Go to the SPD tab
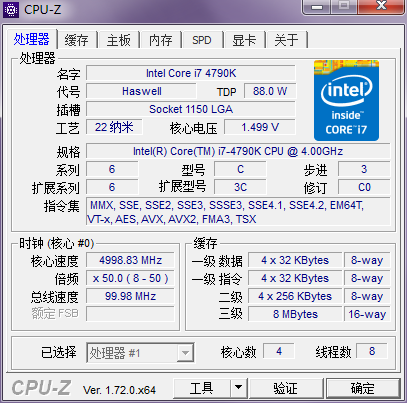 202,40
